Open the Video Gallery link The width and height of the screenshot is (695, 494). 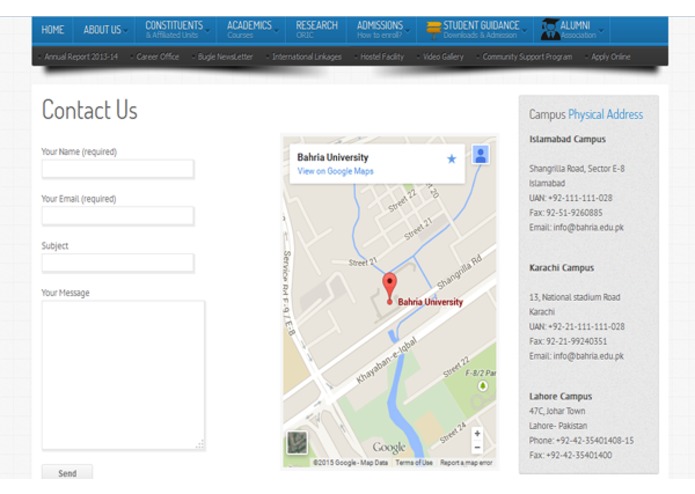tap(443, 57)
